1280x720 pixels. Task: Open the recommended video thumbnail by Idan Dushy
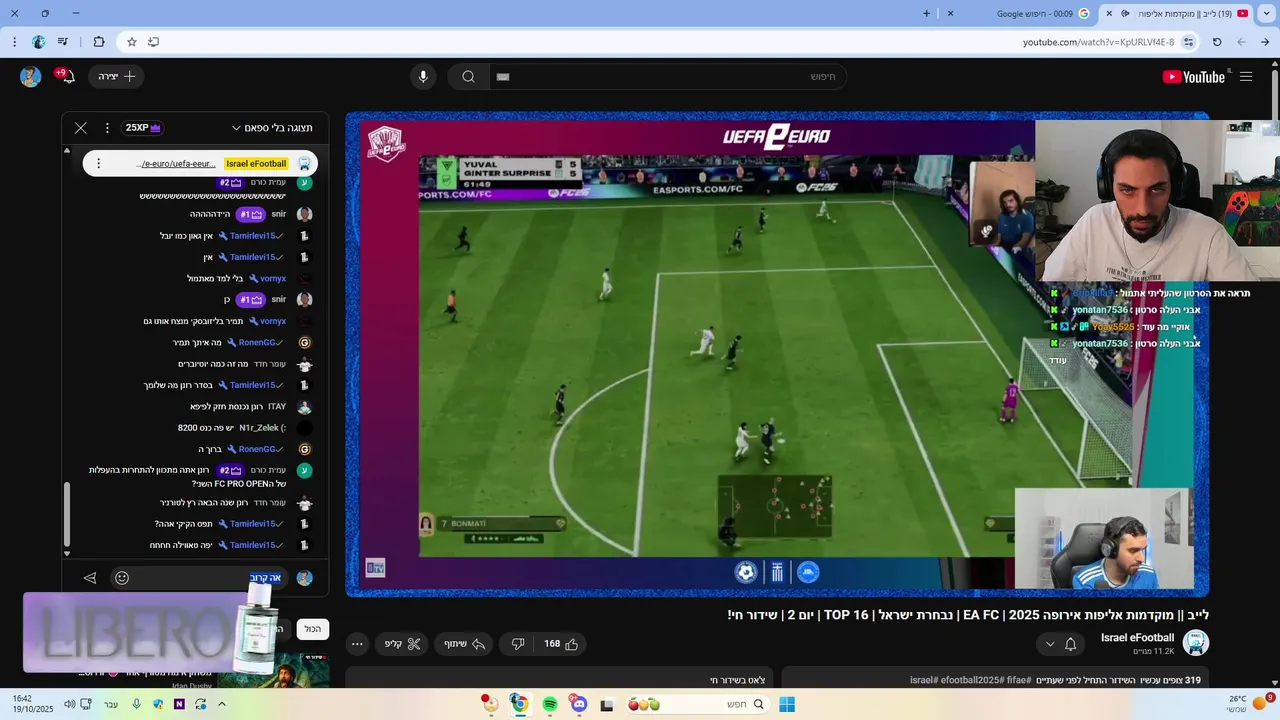point(273,670)
